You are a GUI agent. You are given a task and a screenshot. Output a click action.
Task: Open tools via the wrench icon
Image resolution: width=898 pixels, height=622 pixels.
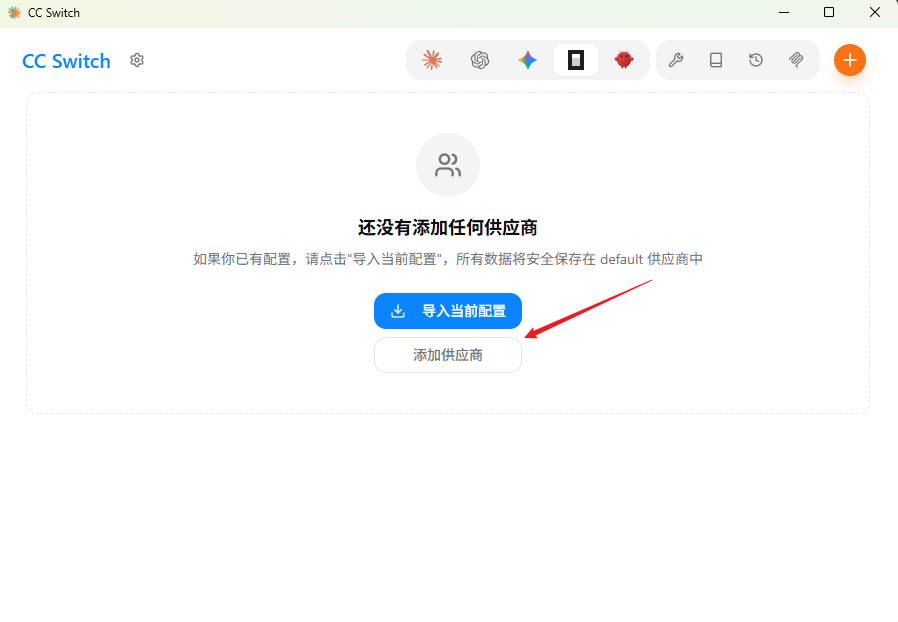[676, 60]
